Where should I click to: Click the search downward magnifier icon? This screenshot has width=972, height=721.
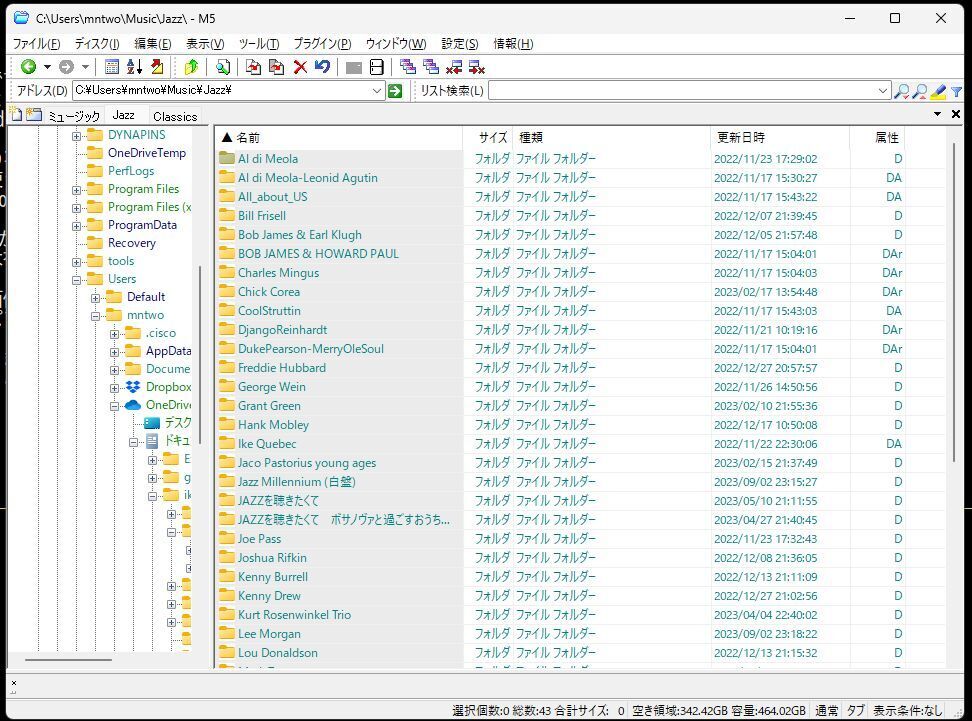coord(902,92)
